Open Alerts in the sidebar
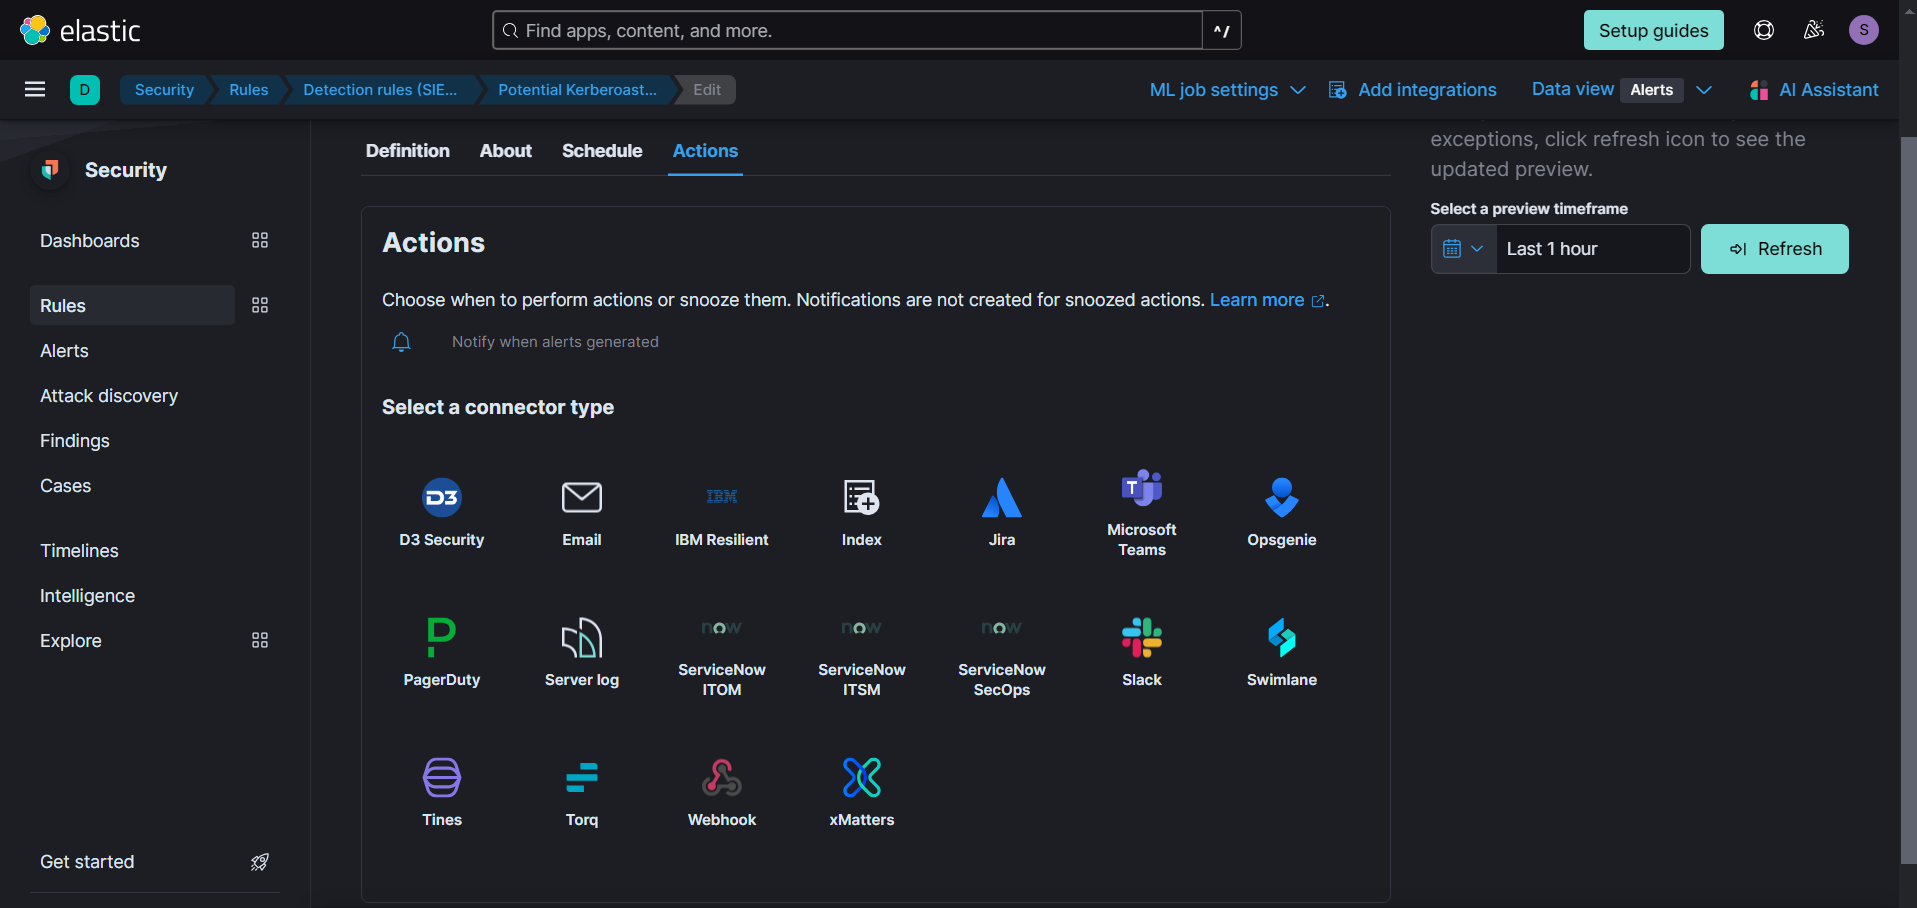 (x=64, y=351)
